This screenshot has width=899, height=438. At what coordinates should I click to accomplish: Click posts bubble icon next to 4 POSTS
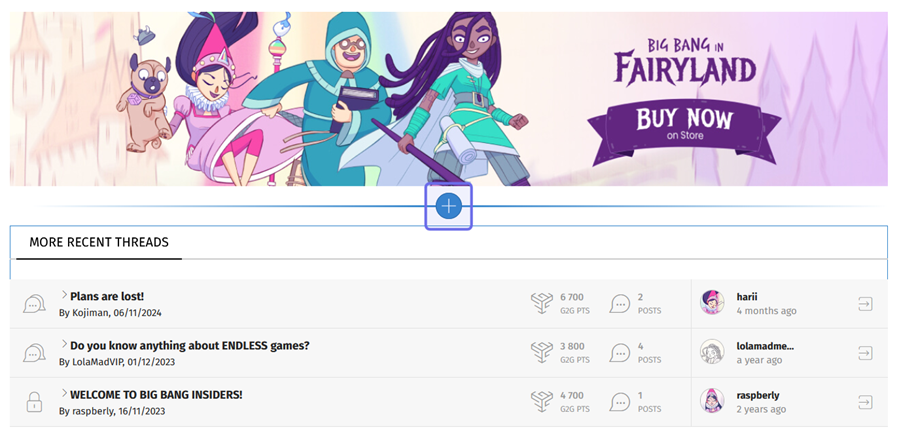(620, 353)
